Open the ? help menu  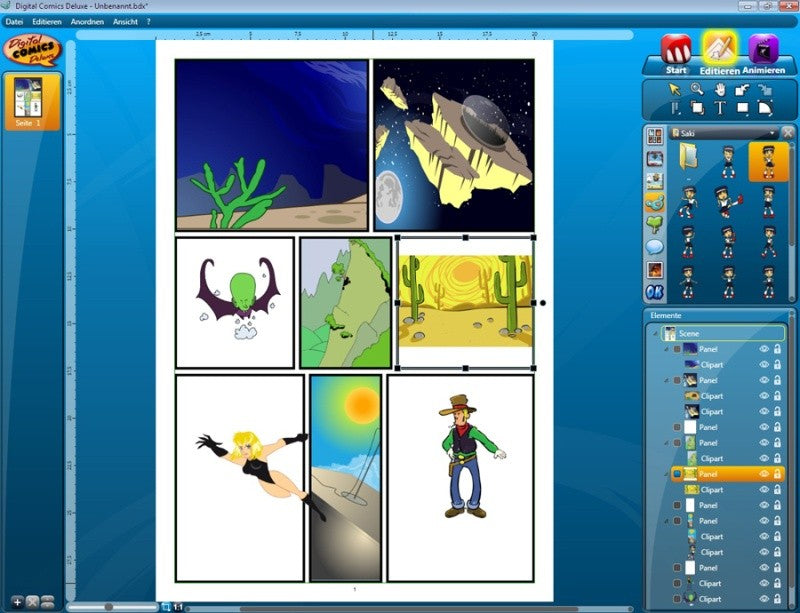148,22
